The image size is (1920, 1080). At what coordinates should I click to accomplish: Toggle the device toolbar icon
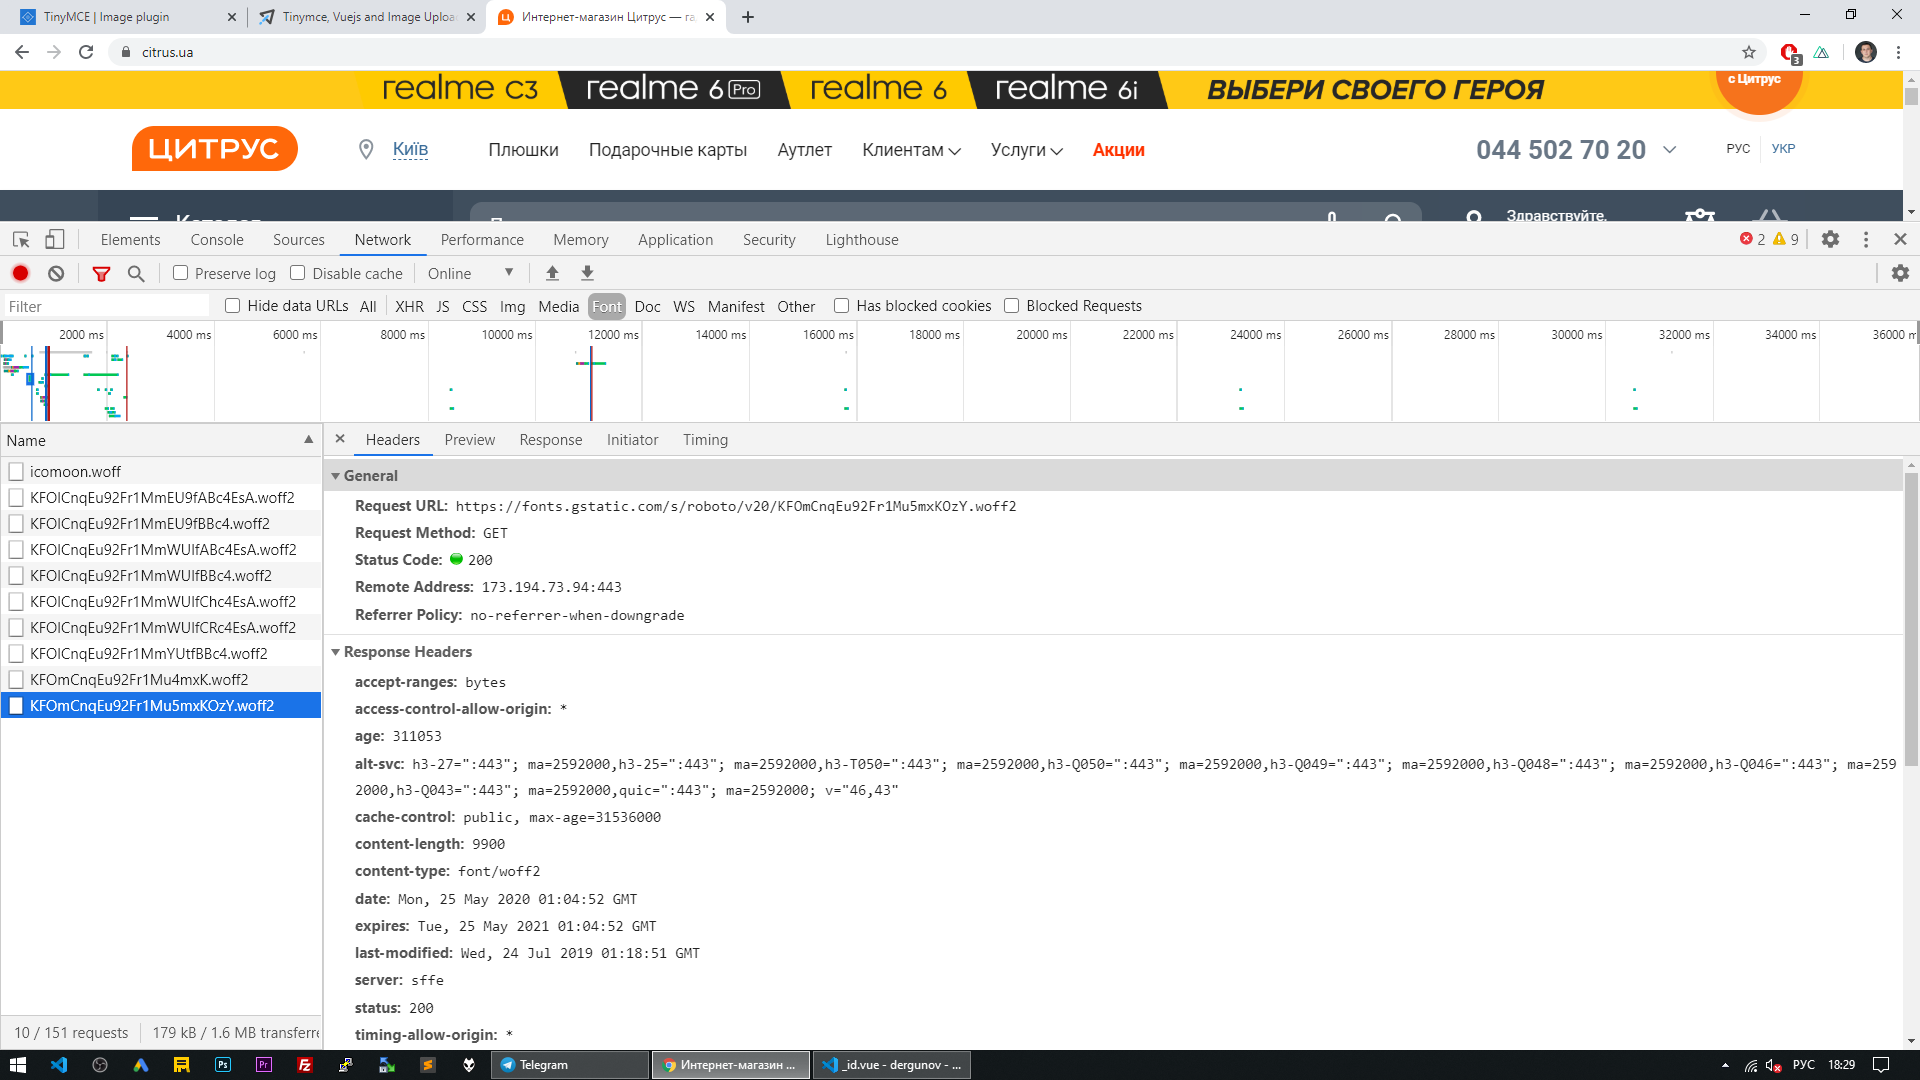point(55,240)
